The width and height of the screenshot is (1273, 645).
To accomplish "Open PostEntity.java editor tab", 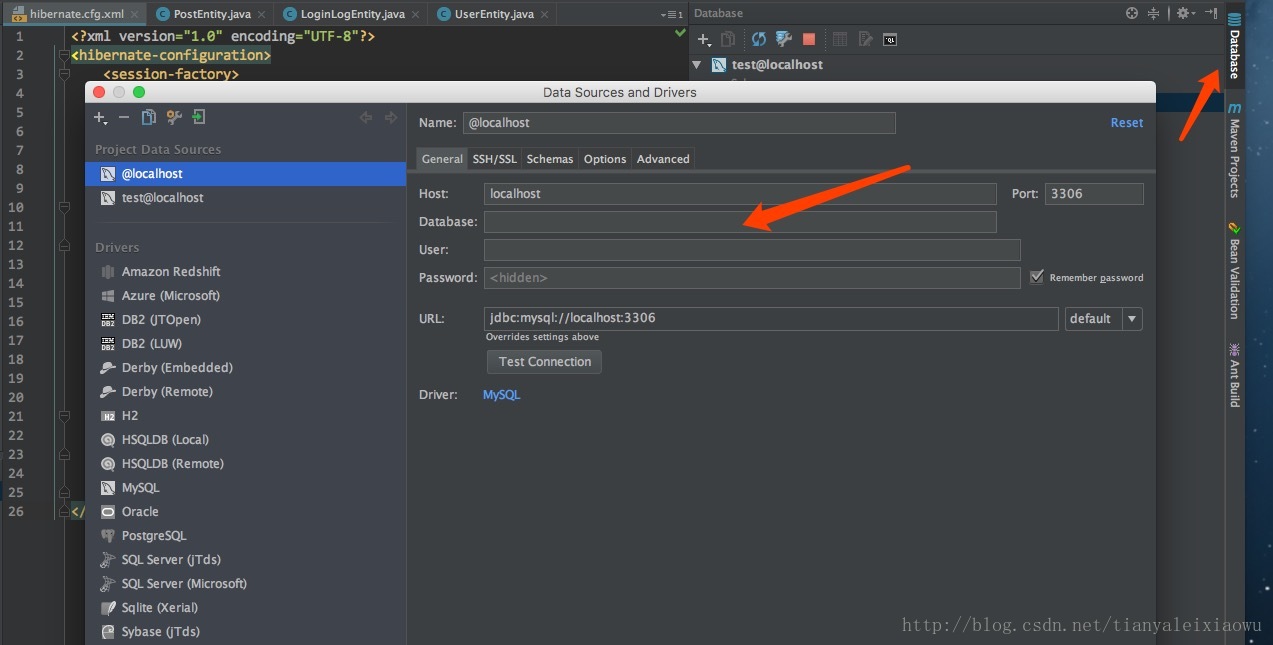I will [x=208, y=14].
